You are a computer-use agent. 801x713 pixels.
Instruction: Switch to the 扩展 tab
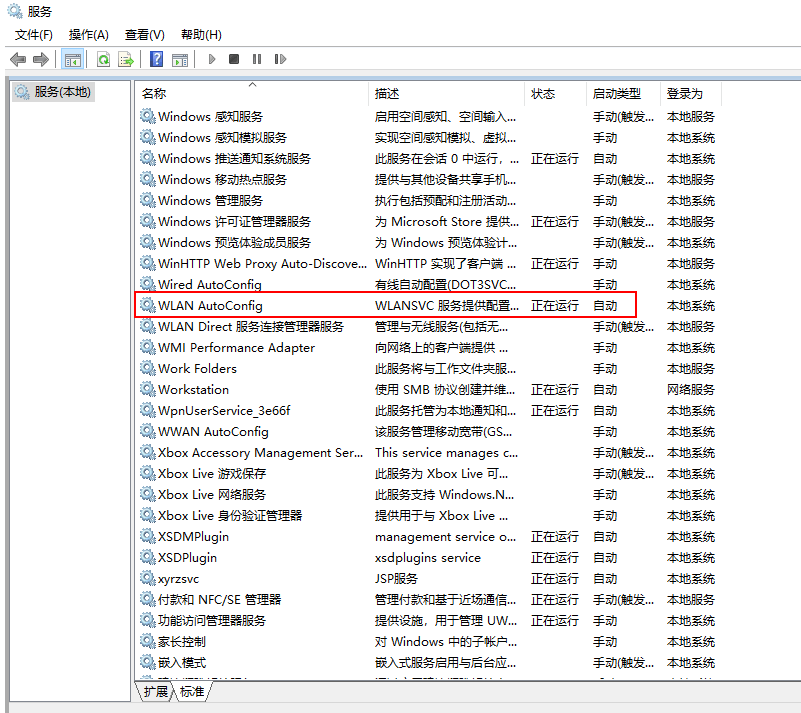155,692
